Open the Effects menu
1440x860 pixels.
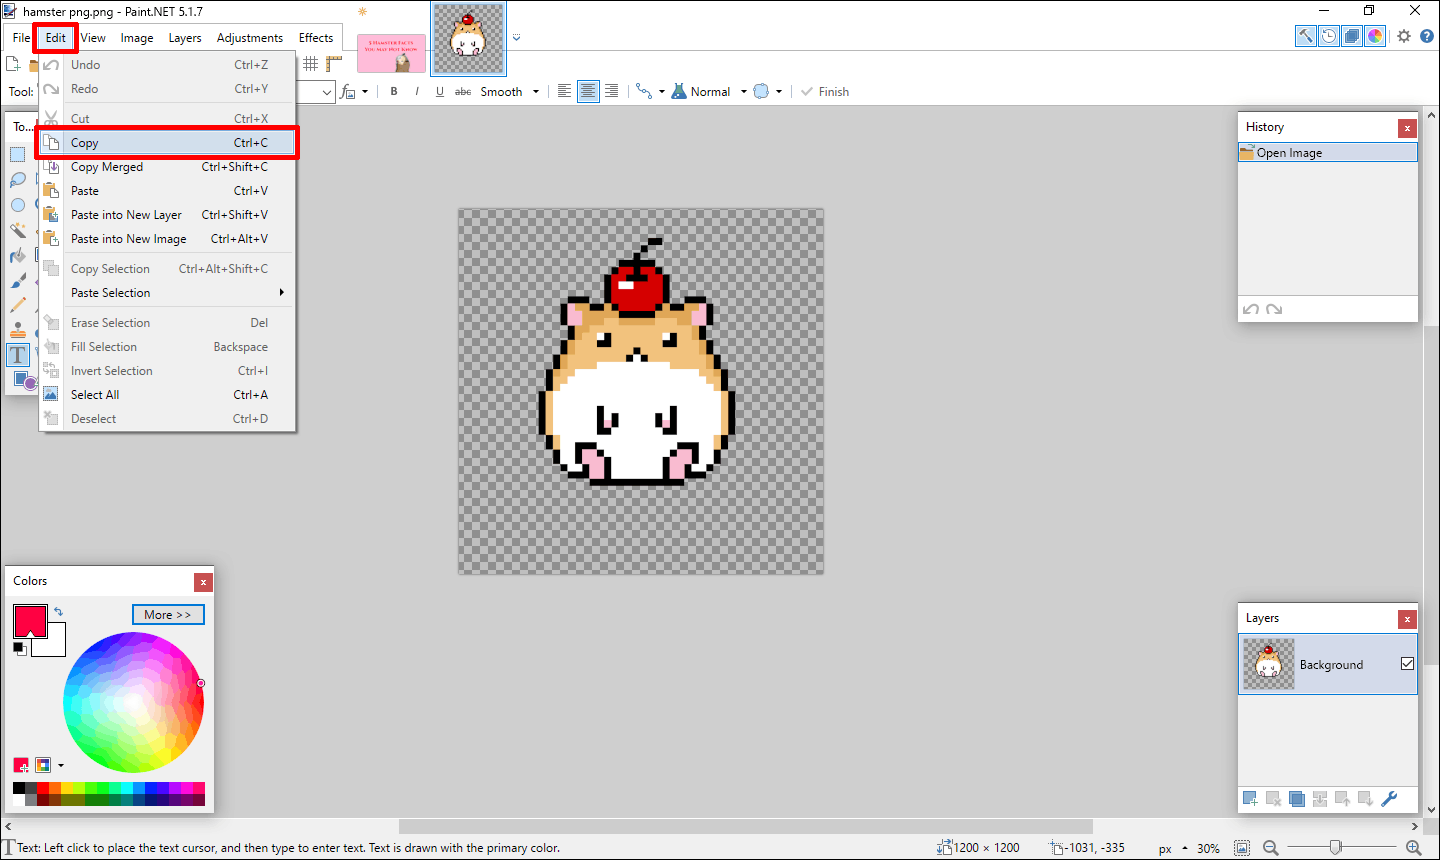[316, 38]
